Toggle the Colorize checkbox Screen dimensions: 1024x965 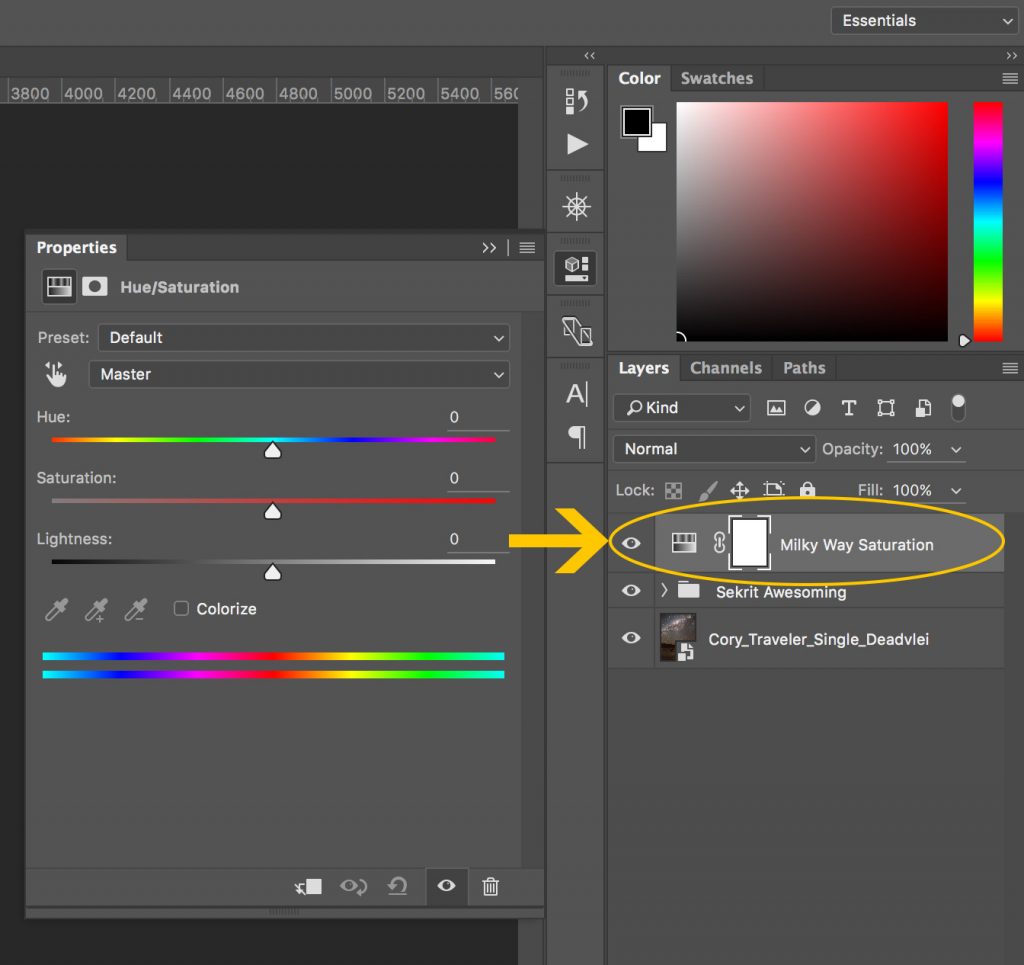click(x=181, y=608)
